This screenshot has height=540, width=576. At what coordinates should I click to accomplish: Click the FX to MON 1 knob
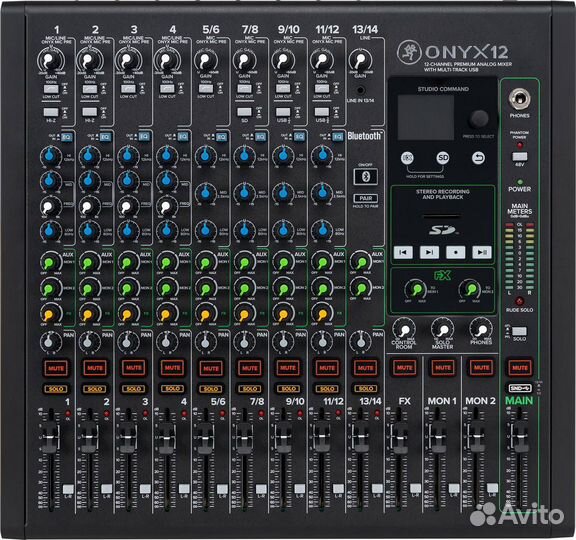pyautogui.click(x=416, y=290)
